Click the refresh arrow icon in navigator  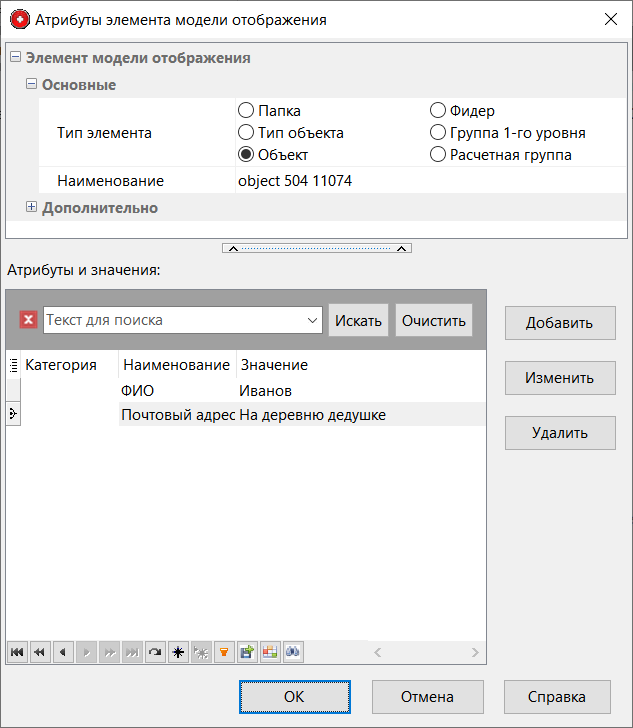point(155,652)
